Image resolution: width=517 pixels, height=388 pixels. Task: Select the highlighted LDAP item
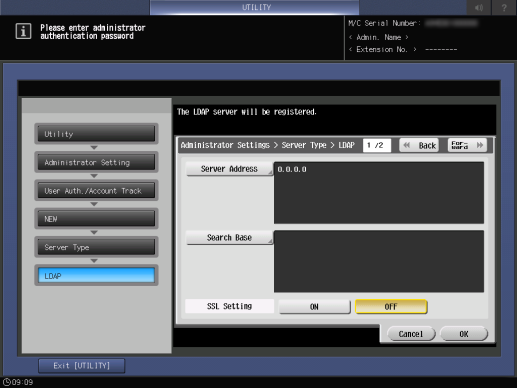point(96,276)
